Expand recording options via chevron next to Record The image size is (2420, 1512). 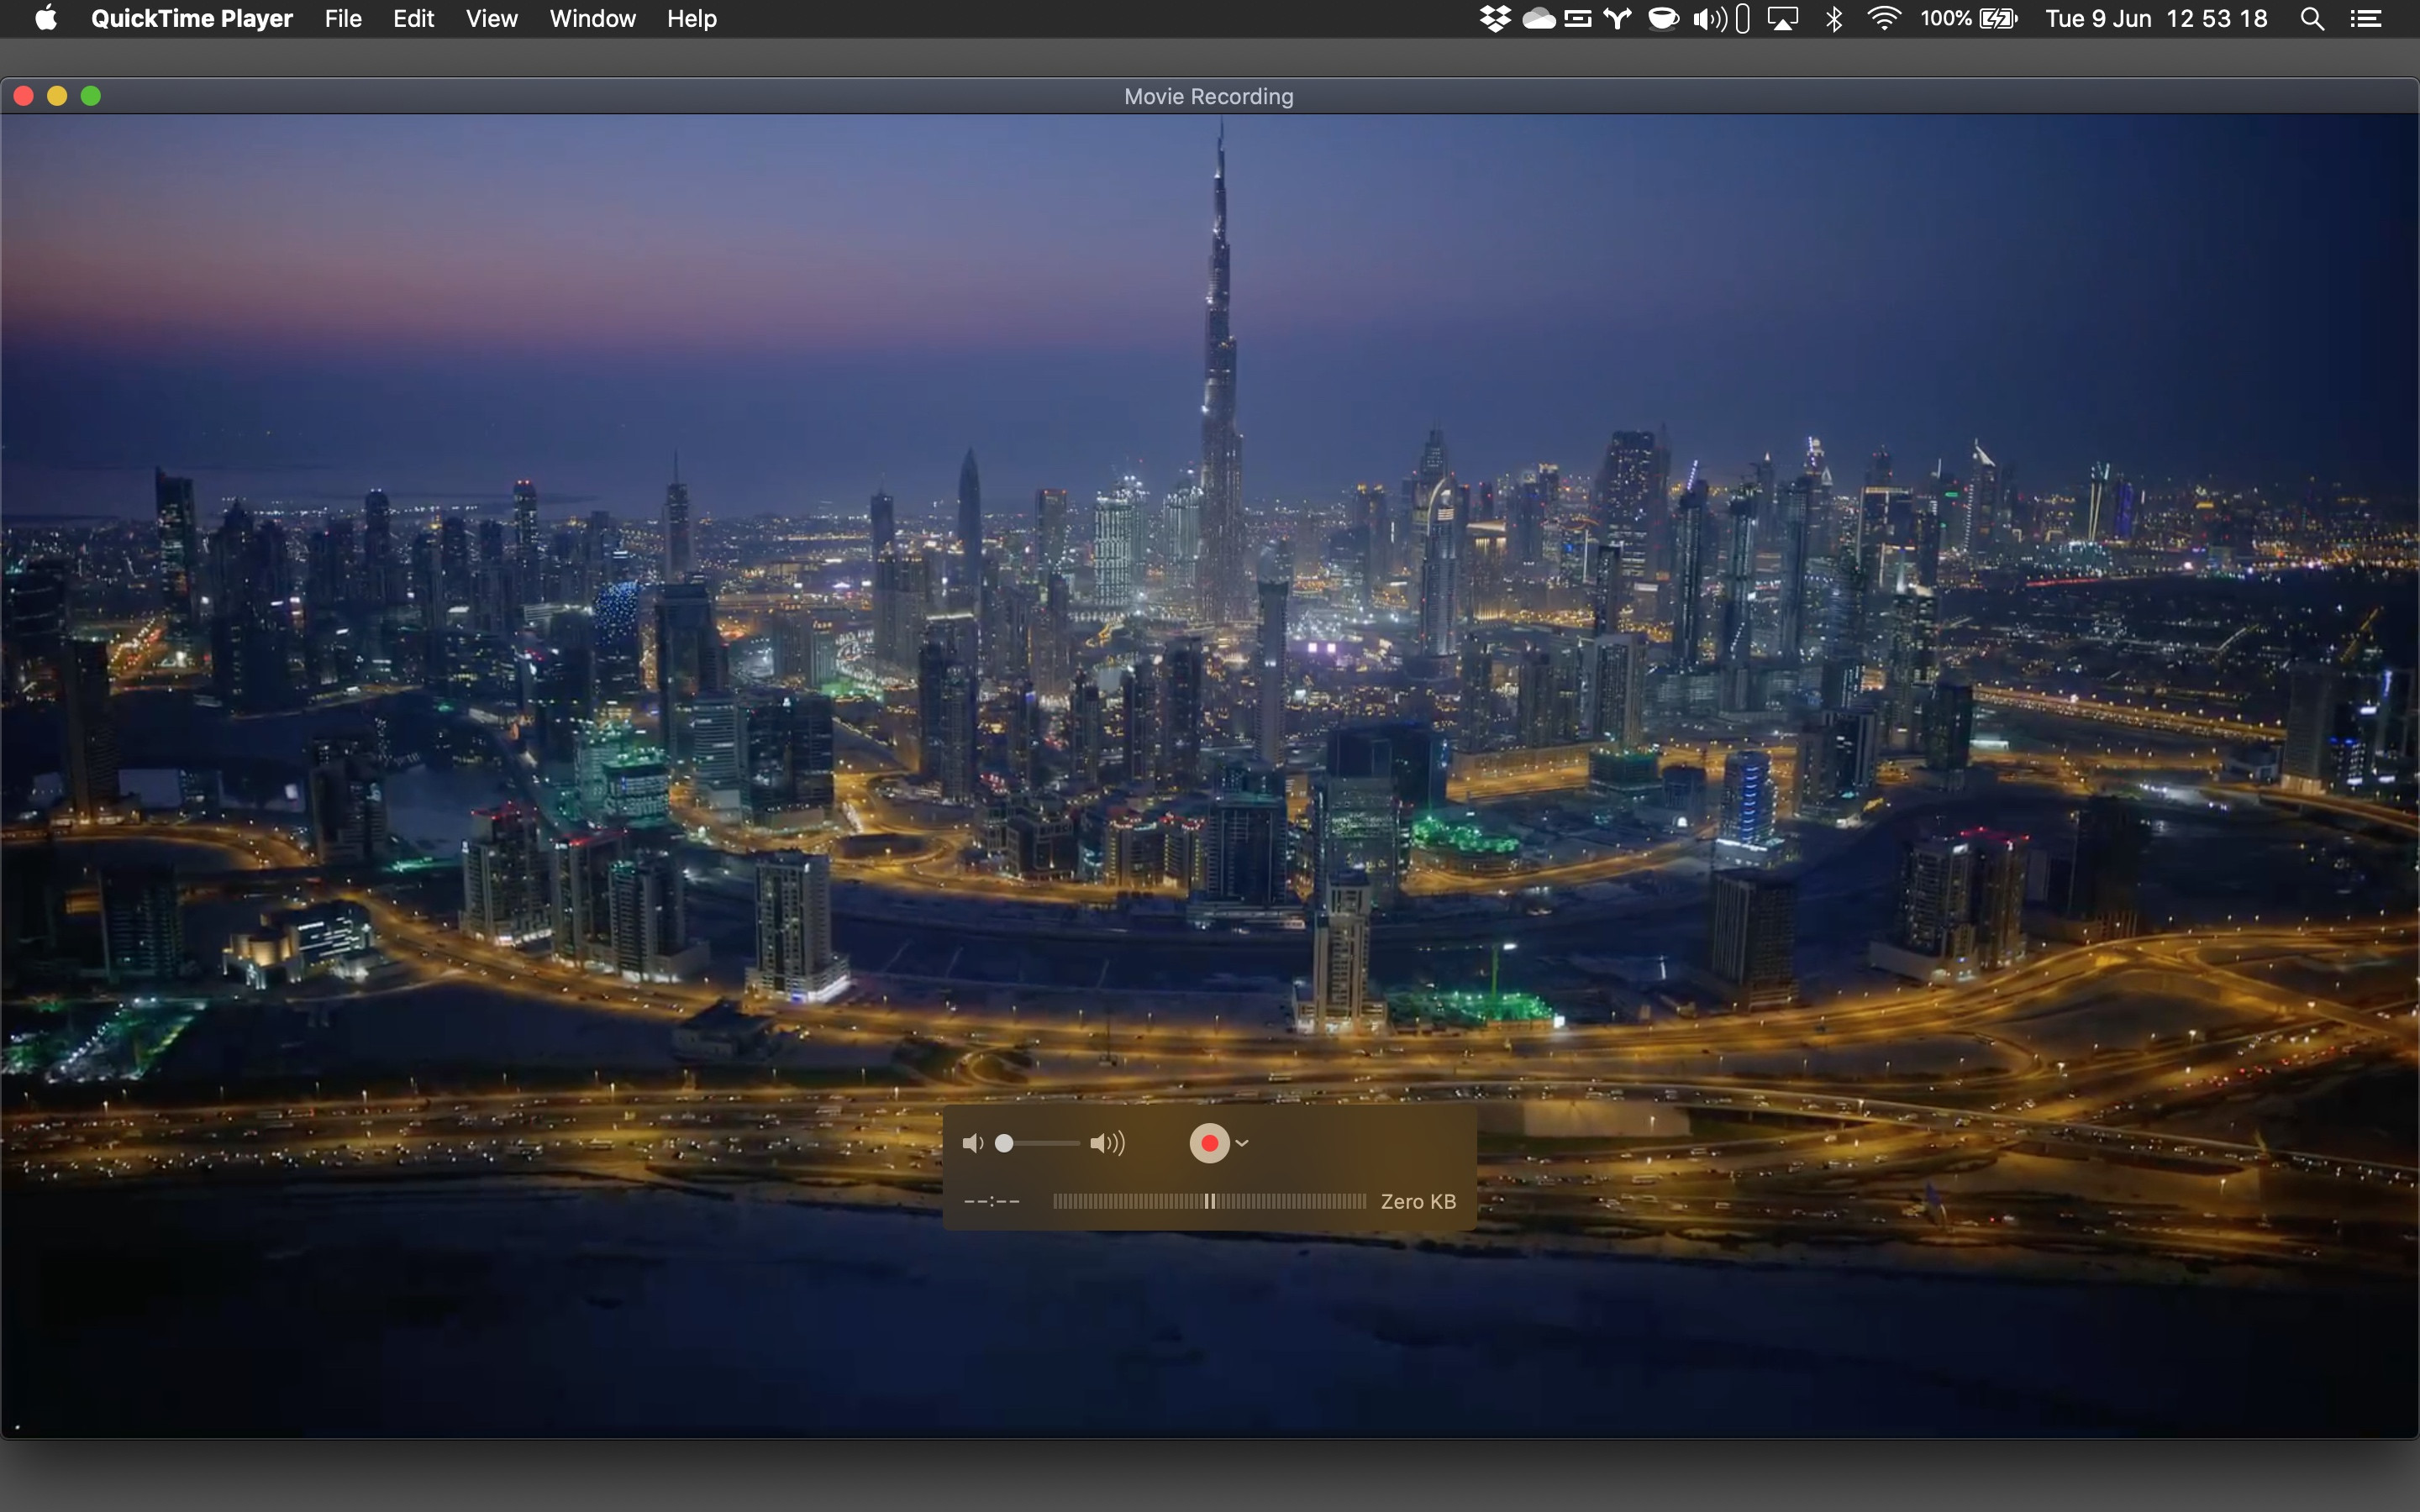[1242, 1143]
